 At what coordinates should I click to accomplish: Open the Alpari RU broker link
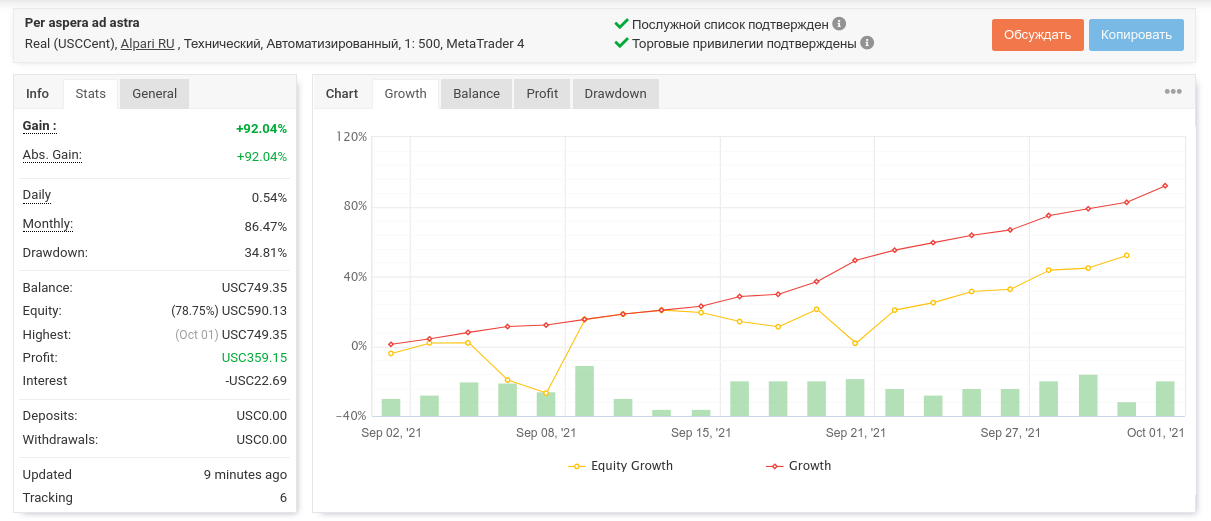147,44
